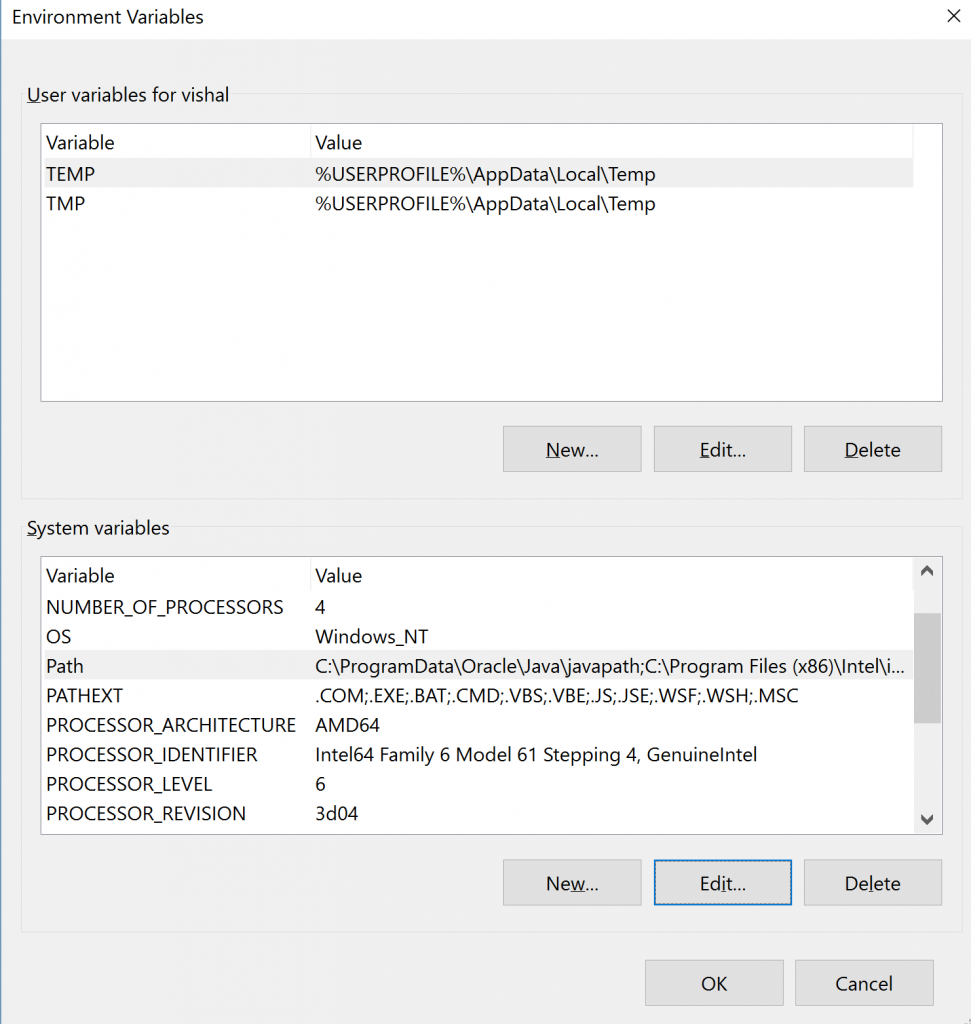Screen dimensions: 971x1024
Task: Edit the selected system variable
Action: pos(722,883)
